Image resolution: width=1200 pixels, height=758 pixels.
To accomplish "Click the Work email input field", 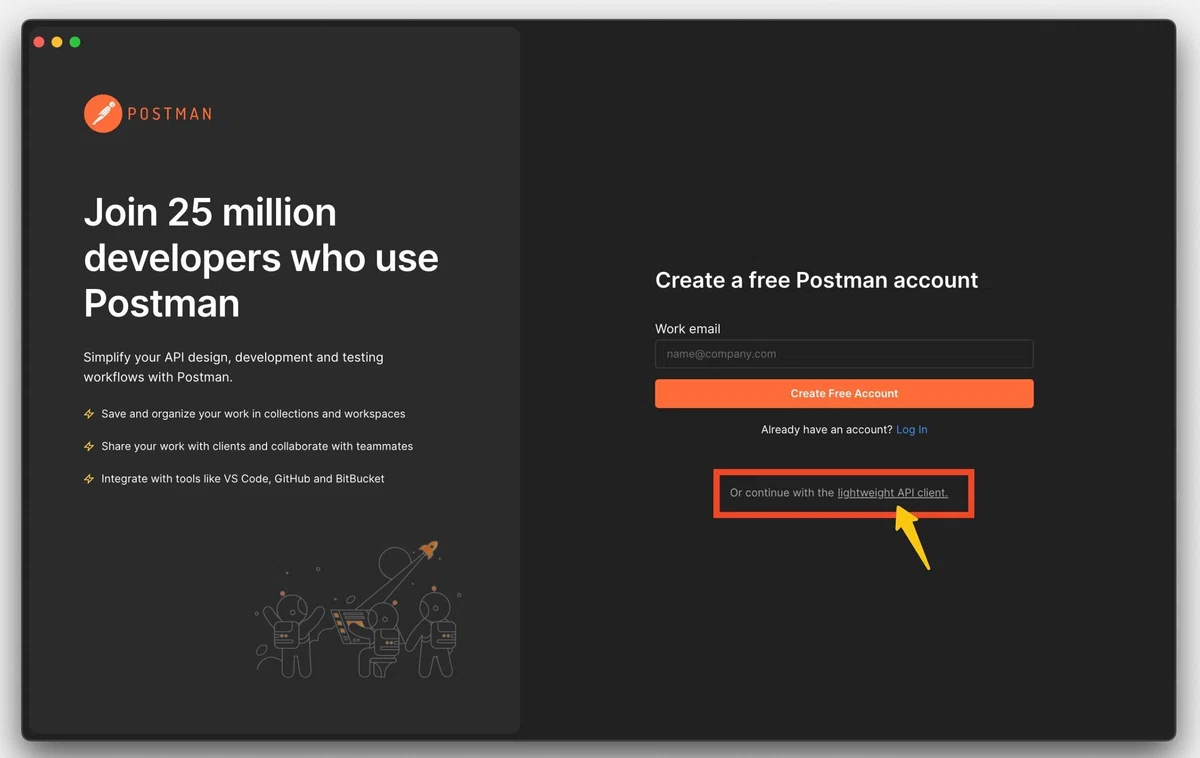I will click(844, 354).
